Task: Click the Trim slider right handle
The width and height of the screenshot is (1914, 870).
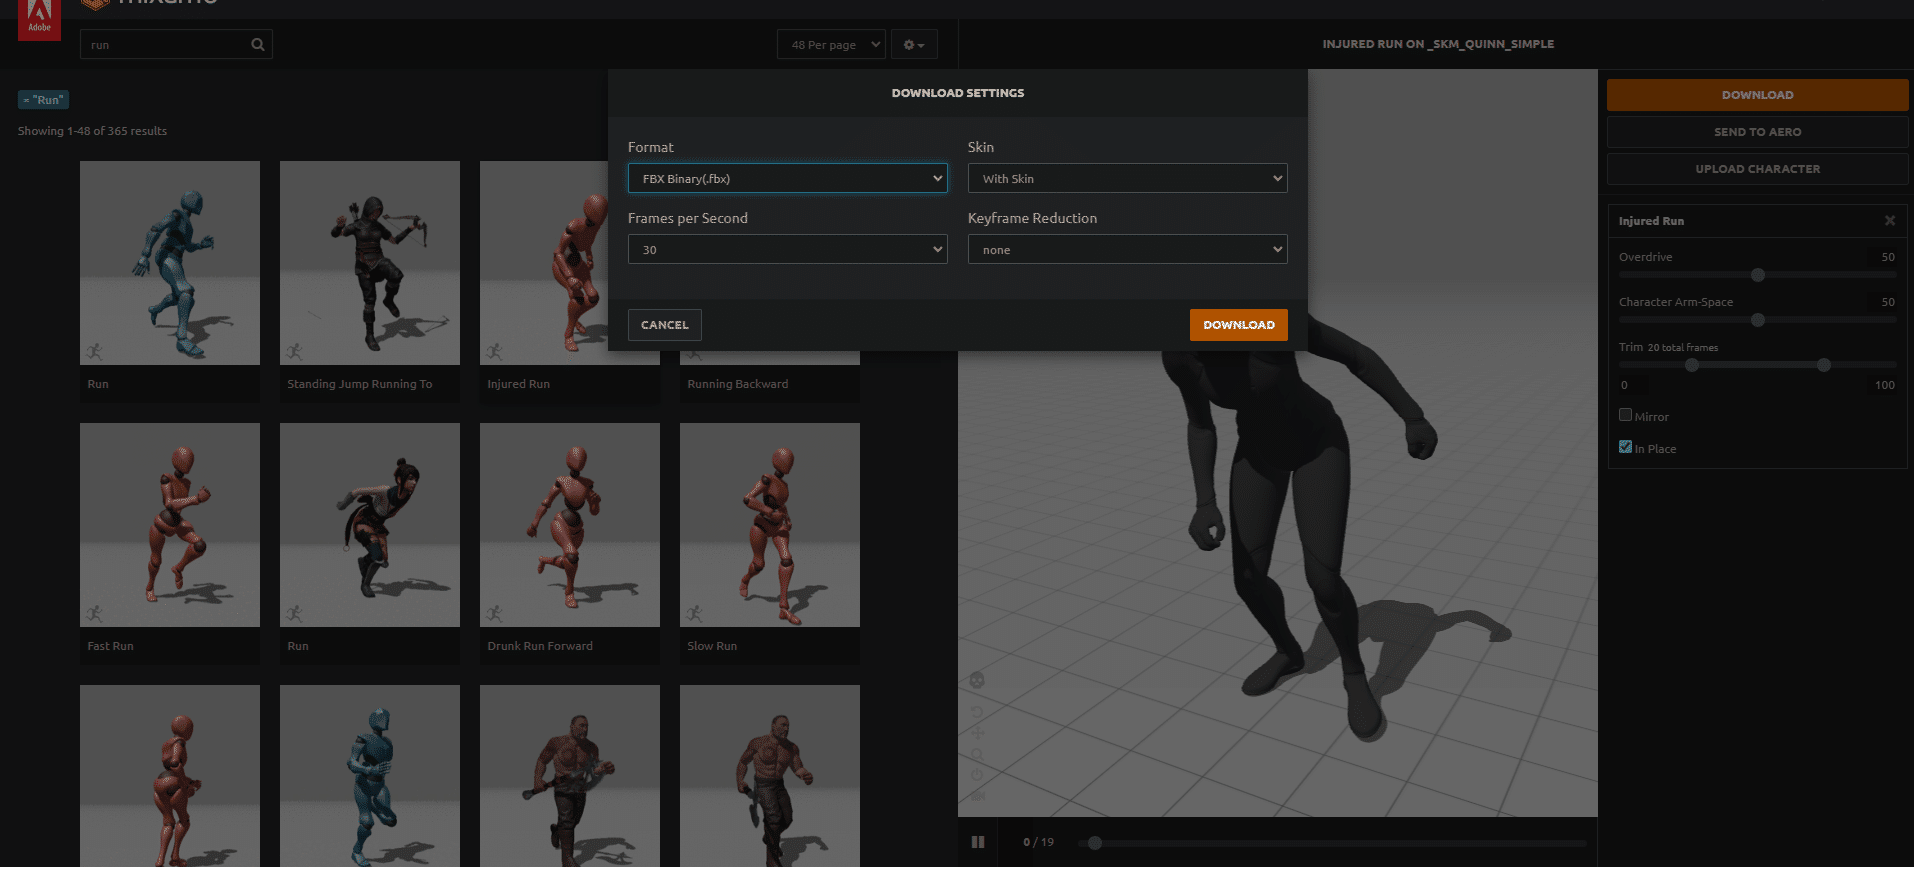Action: (1824, 365)
